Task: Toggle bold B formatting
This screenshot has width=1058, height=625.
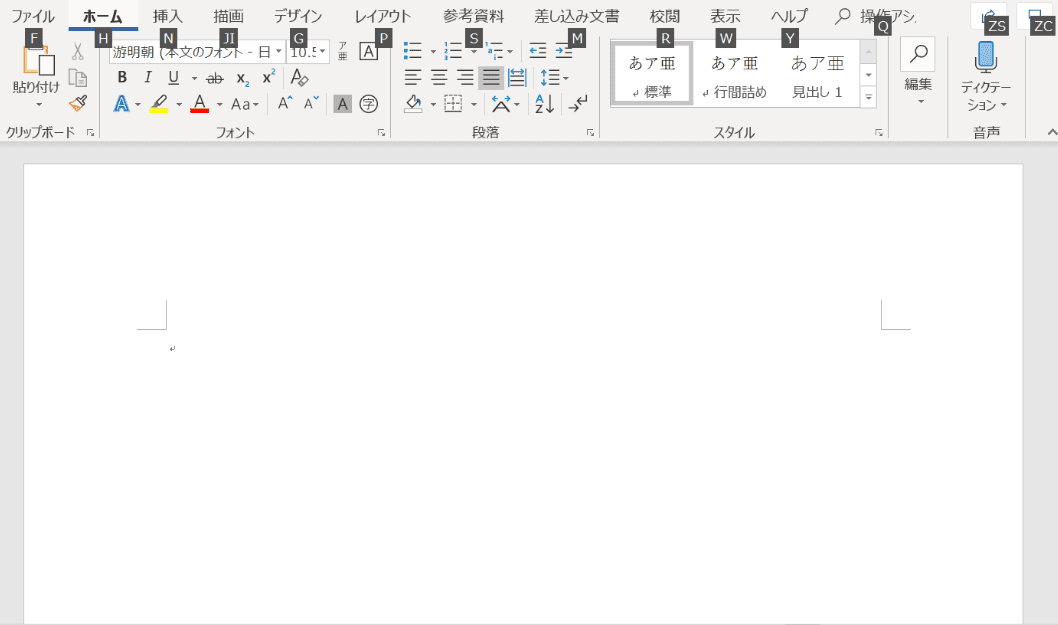Action: coord(122,78)
